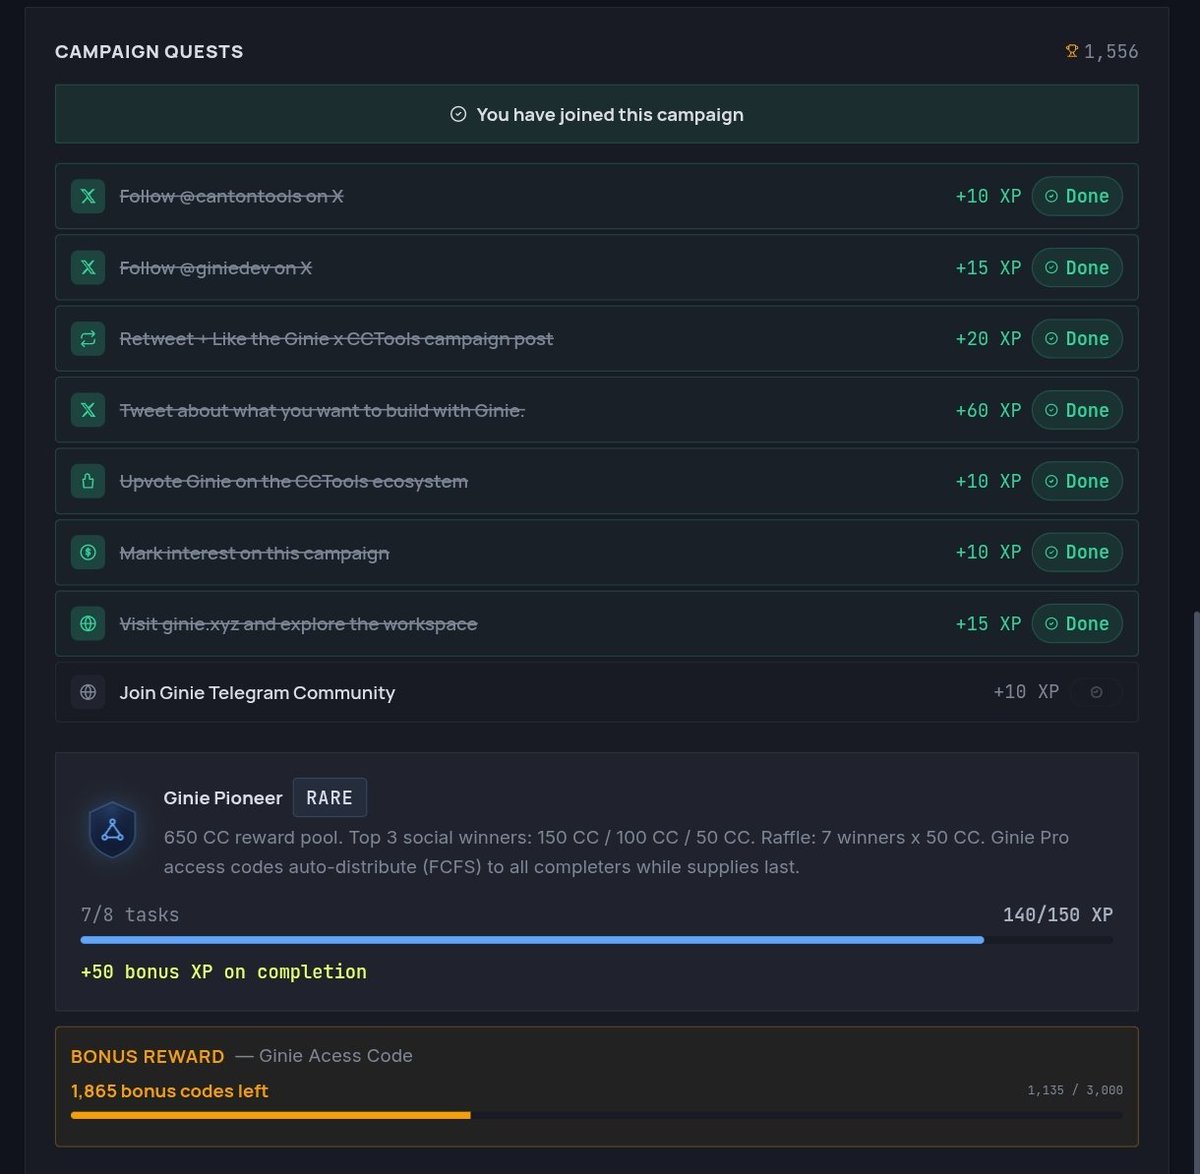Click the 1,556 points total

(1111, 51)
